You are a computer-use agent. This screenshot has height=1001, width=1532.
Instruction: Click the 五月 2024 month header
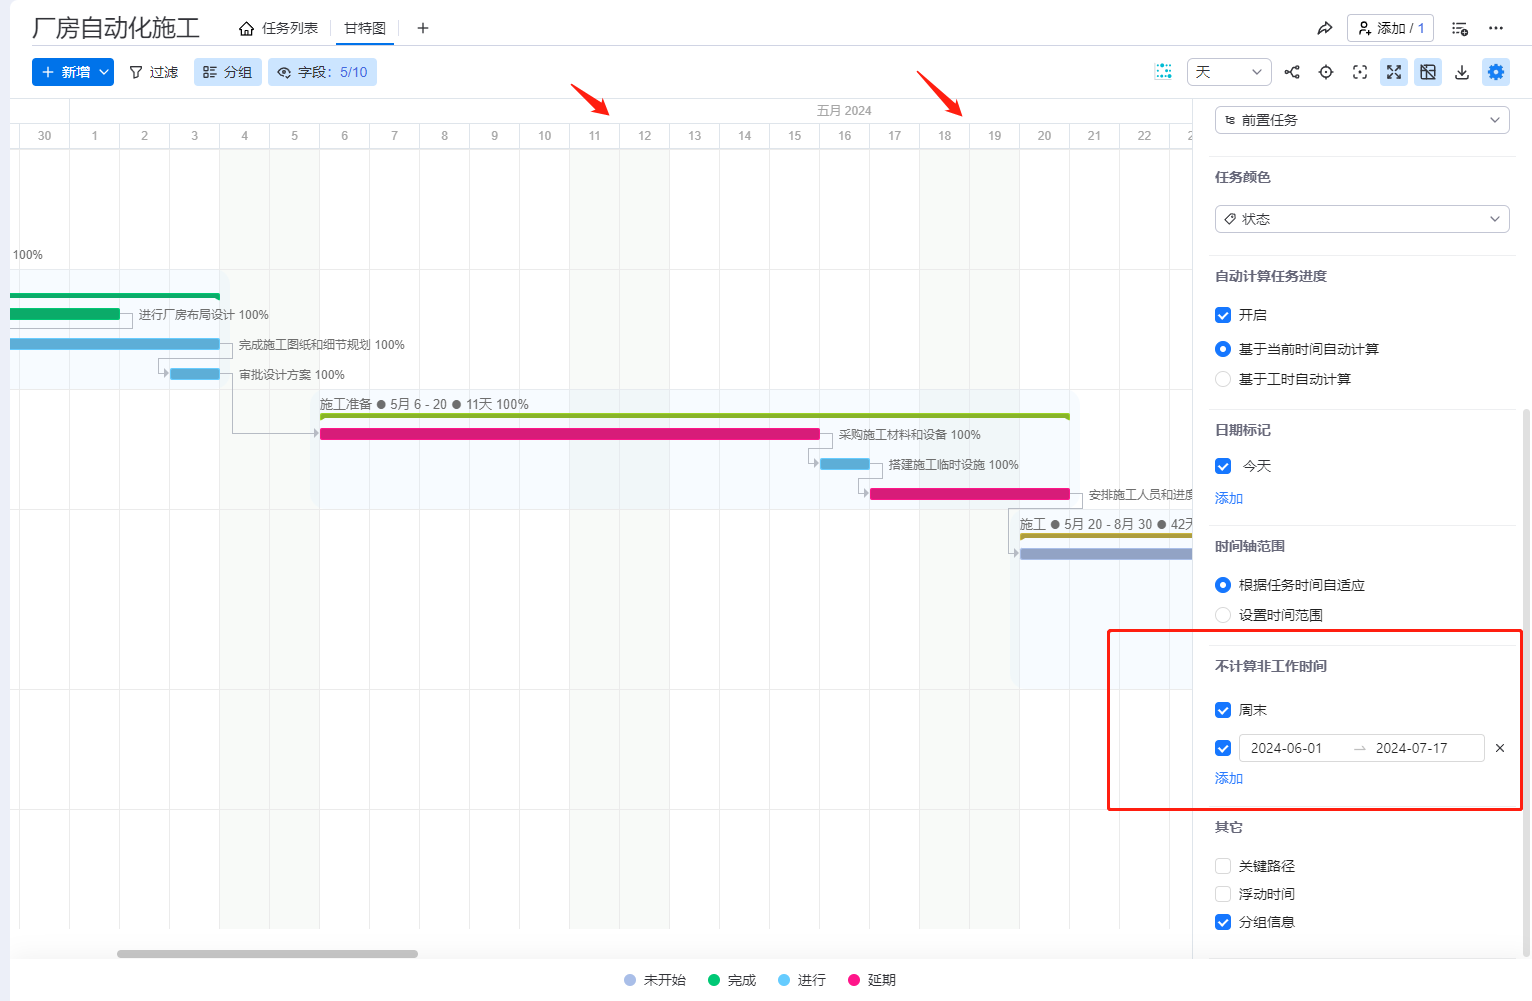tap(844, 111)
